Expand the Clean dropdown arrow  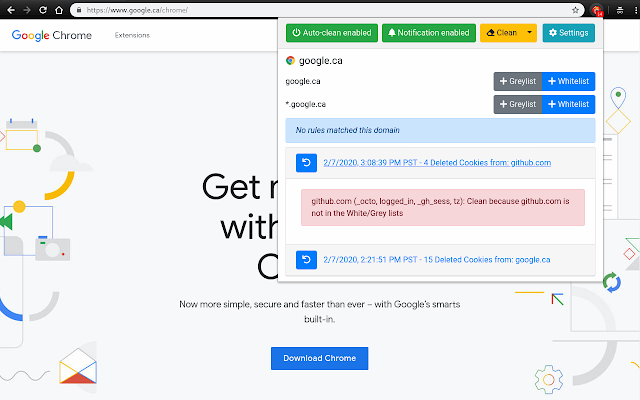(529, 33)
